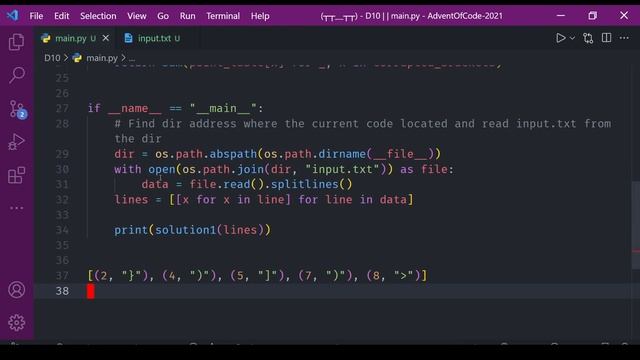Click the list of tuples on line 37
The height and width of the screenshot is (360, 640).
pos(257,276)
